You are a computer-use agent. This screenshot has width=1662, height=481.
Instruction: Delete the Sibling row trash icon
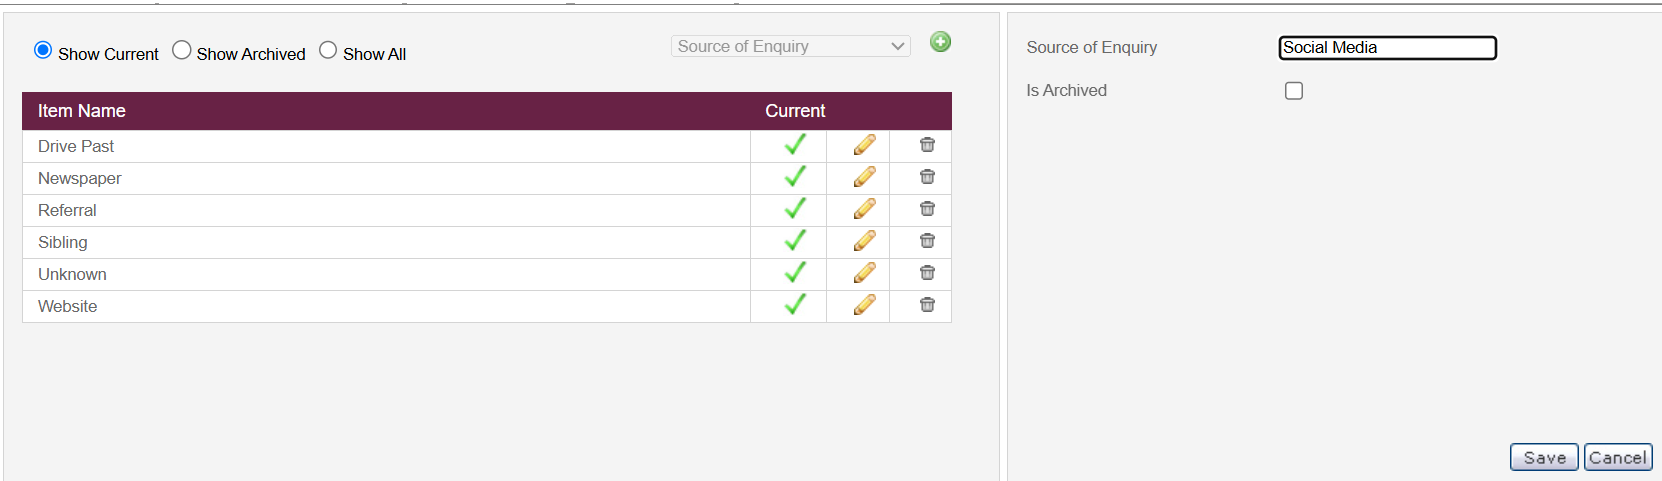[927, 241]
